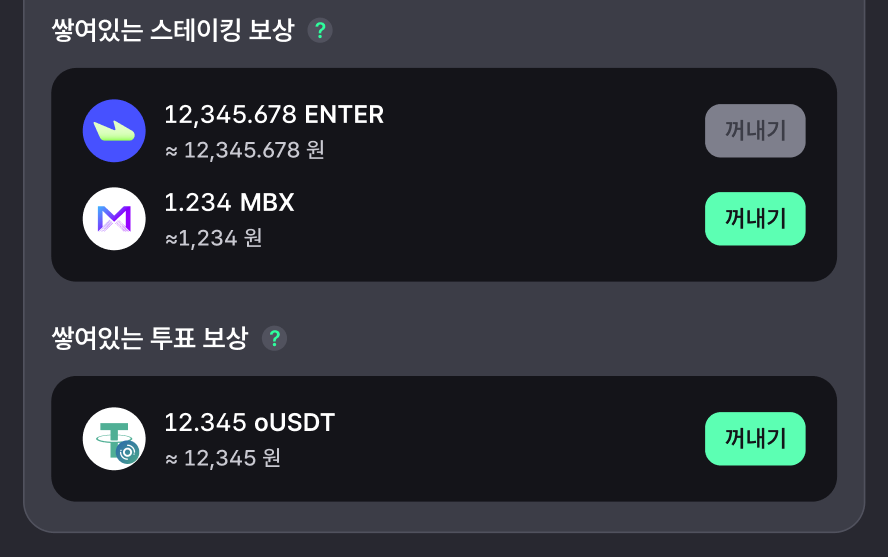
Task: Click the ≈1,234 원 value
Action: tap(214, 238)
